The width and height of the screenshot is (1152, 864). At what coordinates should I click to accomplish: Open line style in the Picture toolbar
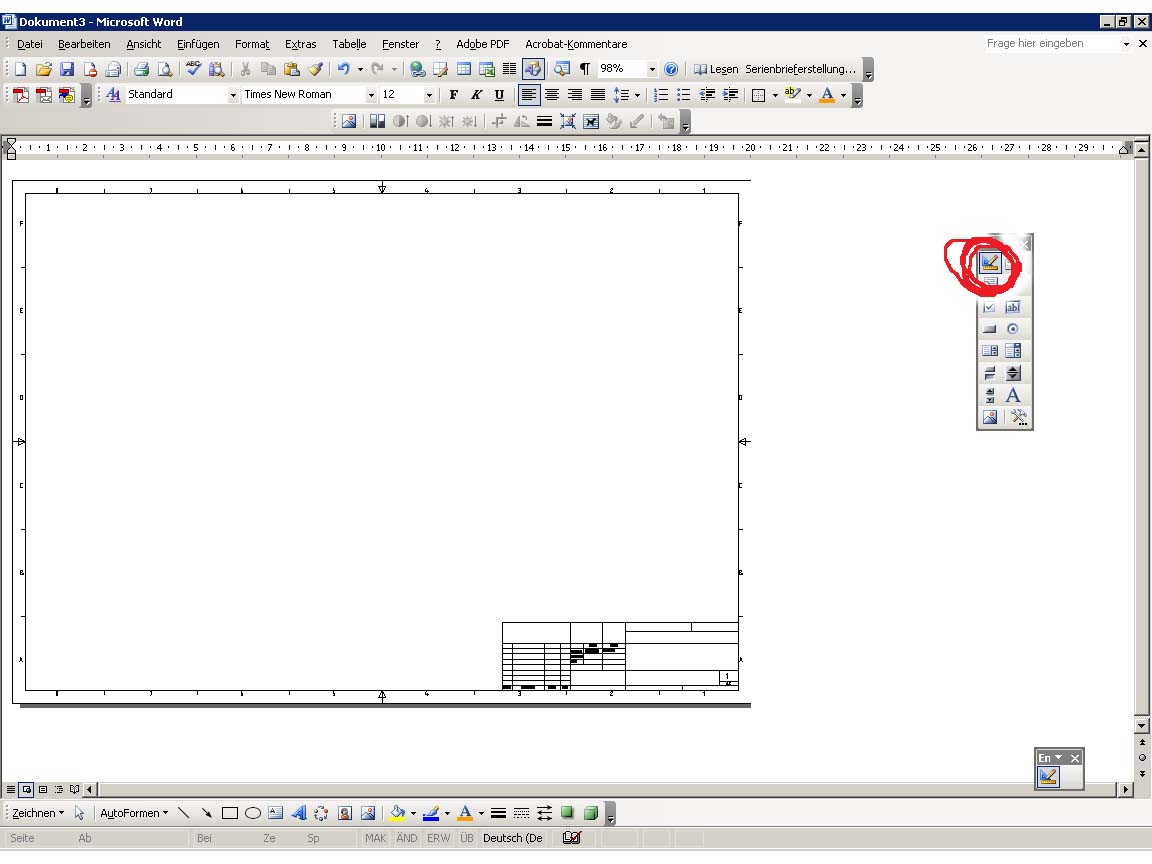pos(544,121)
